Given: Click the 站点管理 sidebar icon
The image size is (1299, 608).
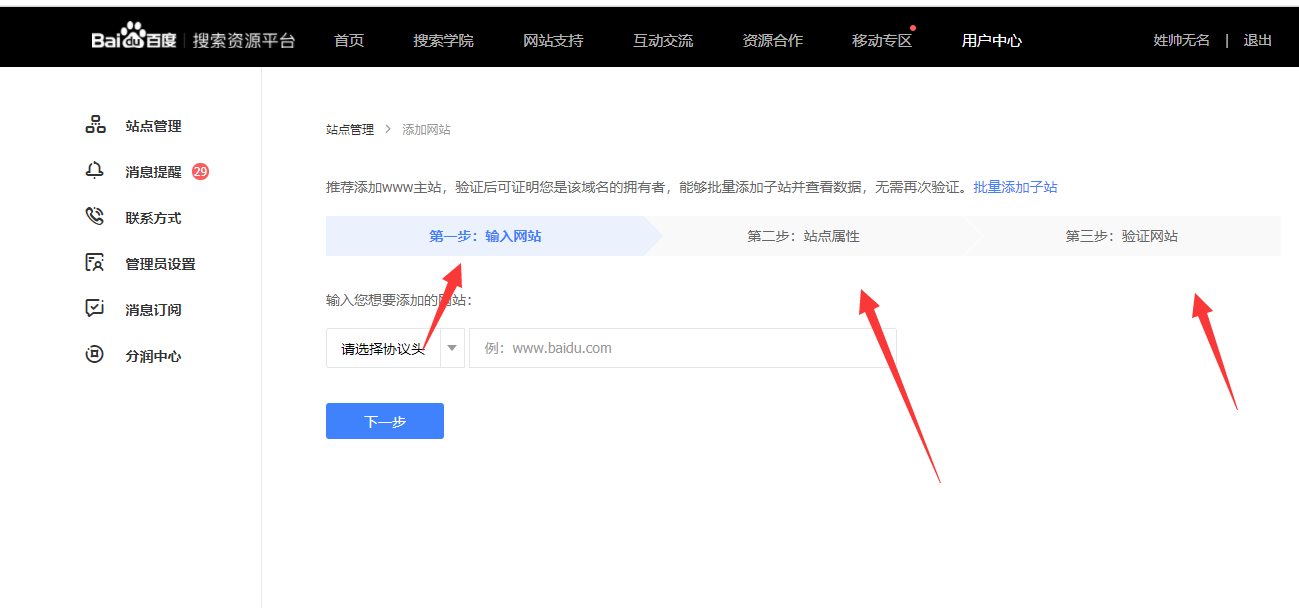Looking at the screenshot, I should click(x=95, y=125).
